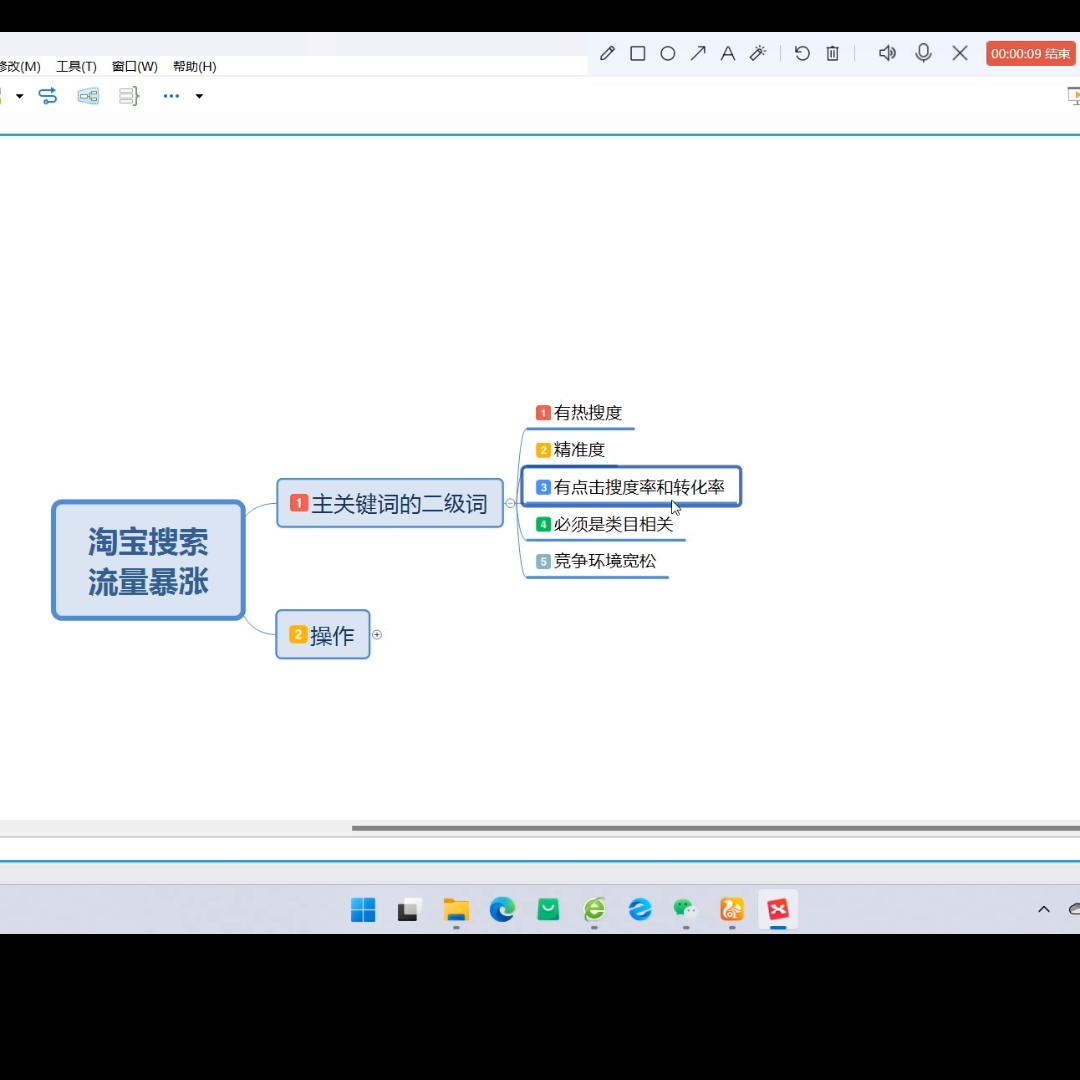Click the orange priority 2 marker on 精准度
The height and width of the screenshot is (1080, 1080).
[543, 450]
